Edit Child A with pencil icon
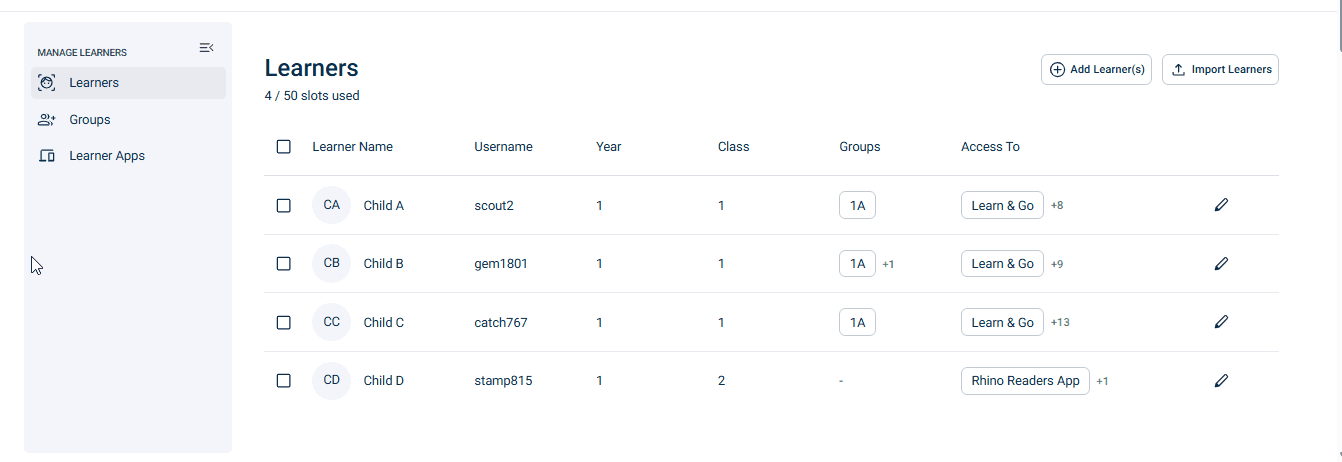The width and height of the screenshot is (1342, 462). click(x=1221, y=205)
